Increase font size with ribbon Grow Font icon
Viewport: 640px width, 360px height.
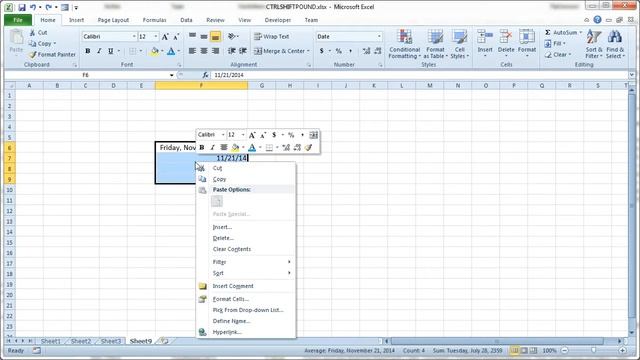coord(165,37)
